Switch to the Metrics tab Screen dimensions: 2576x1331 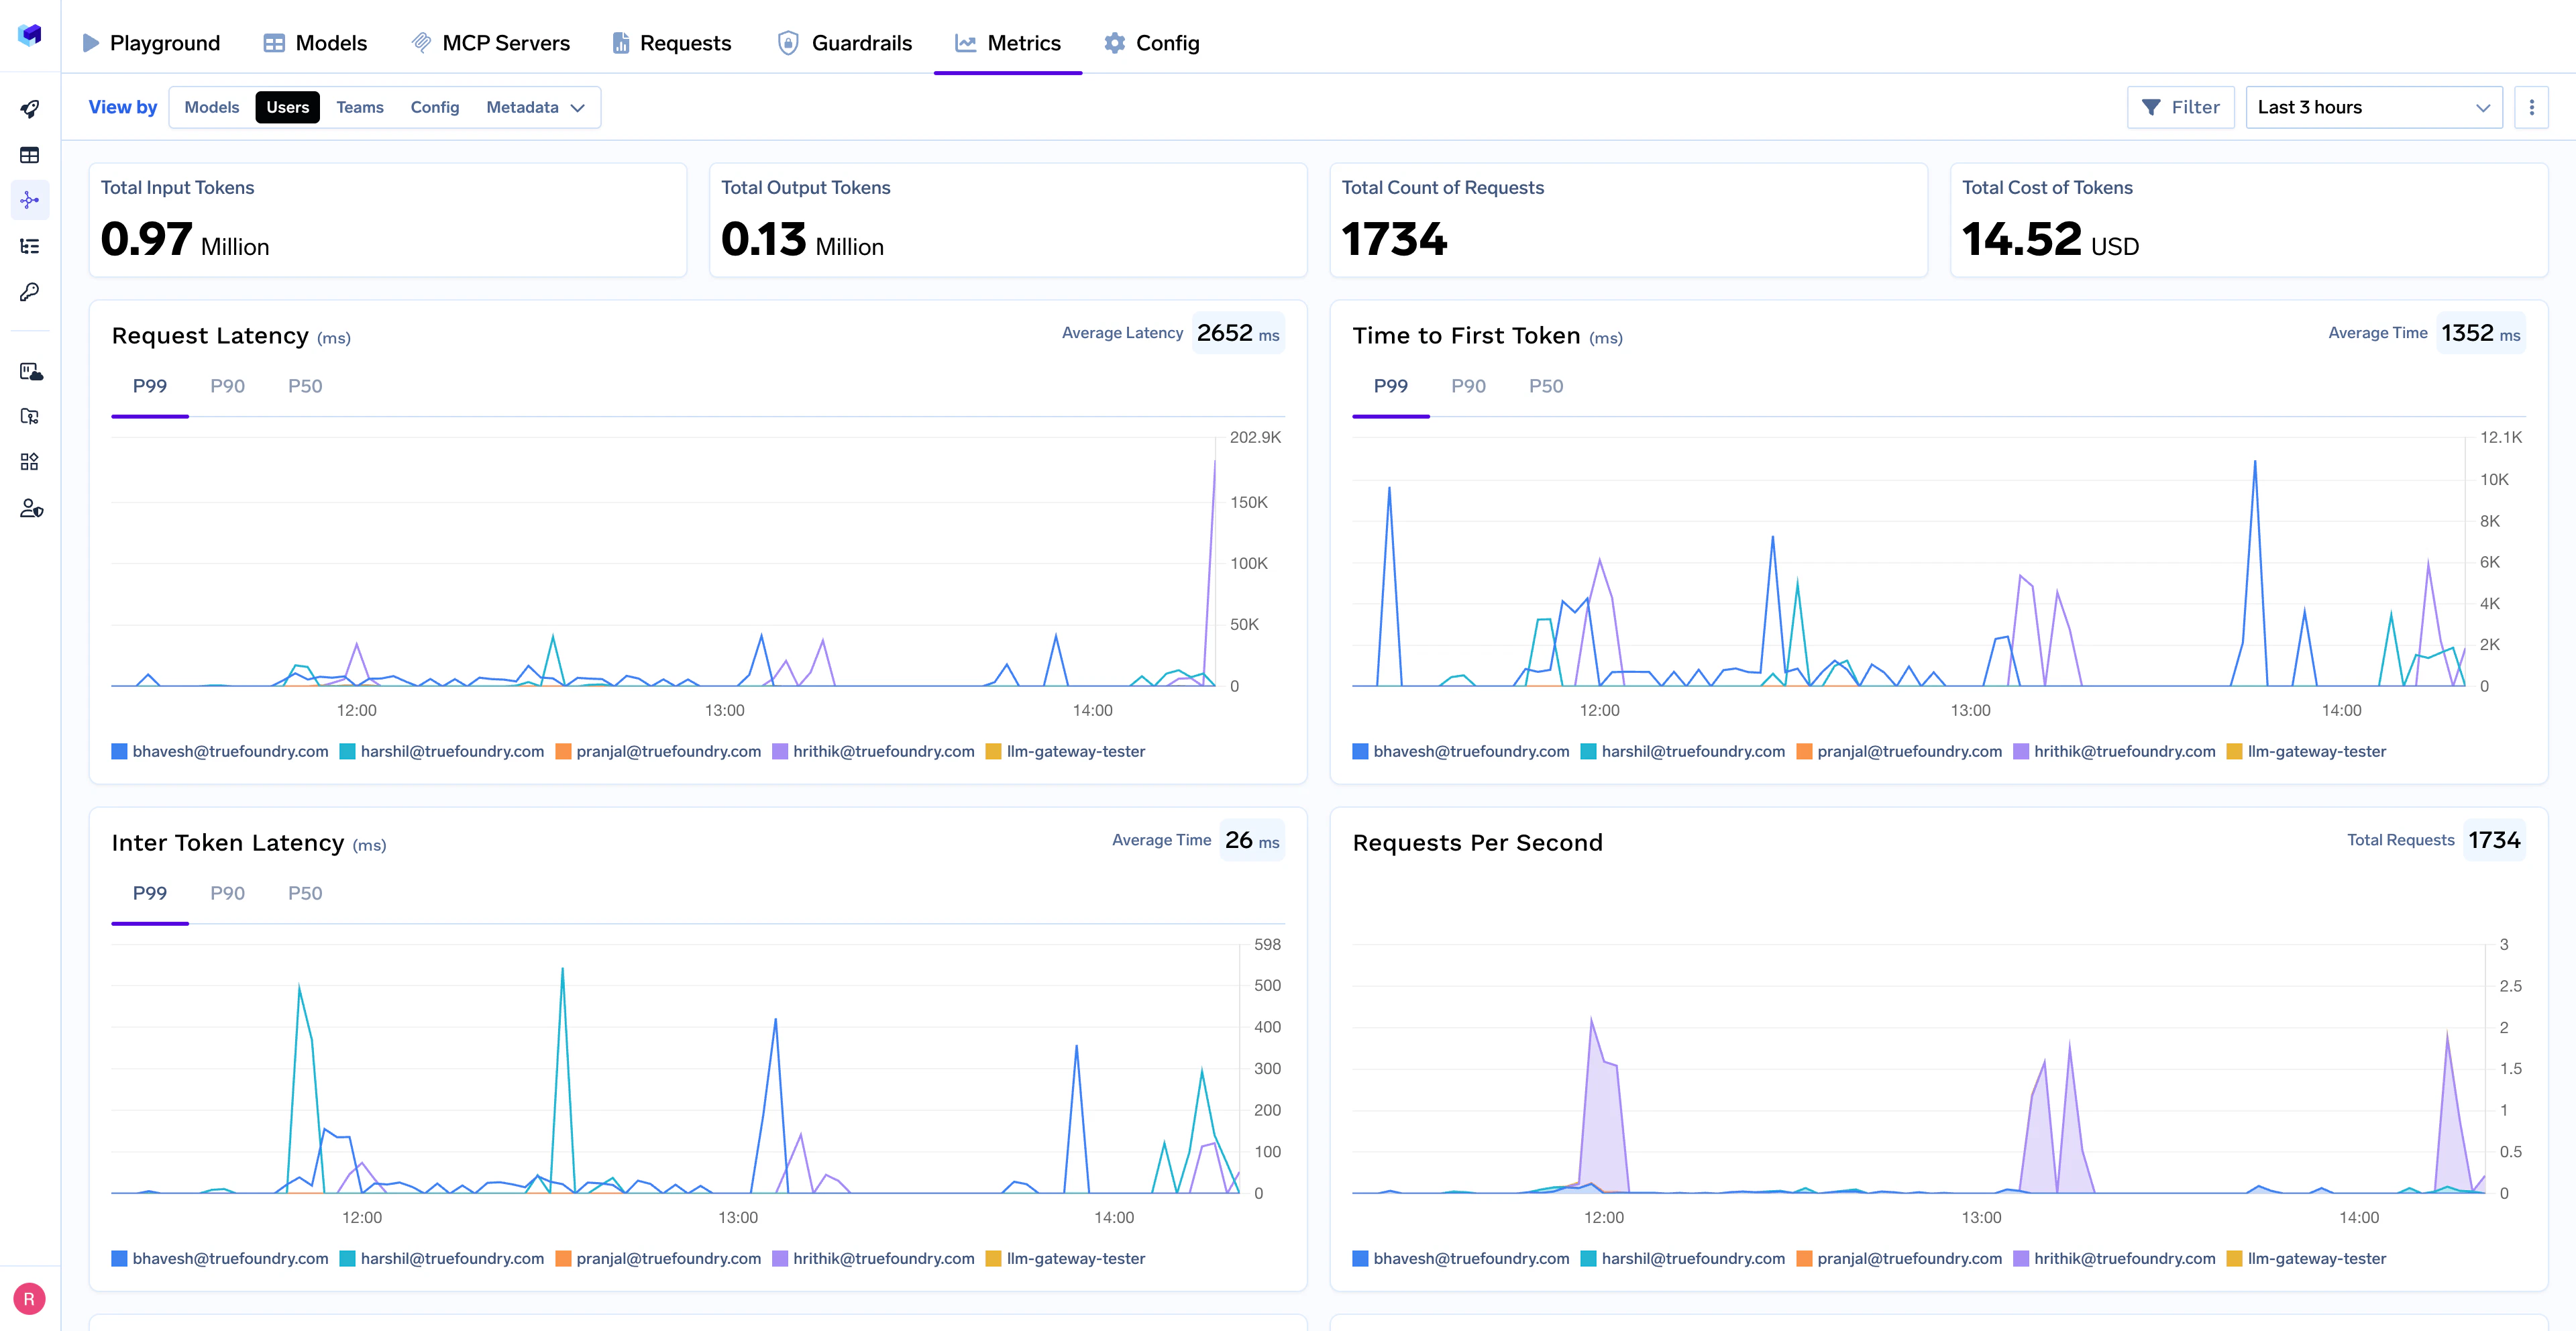tap(1008, 43)
